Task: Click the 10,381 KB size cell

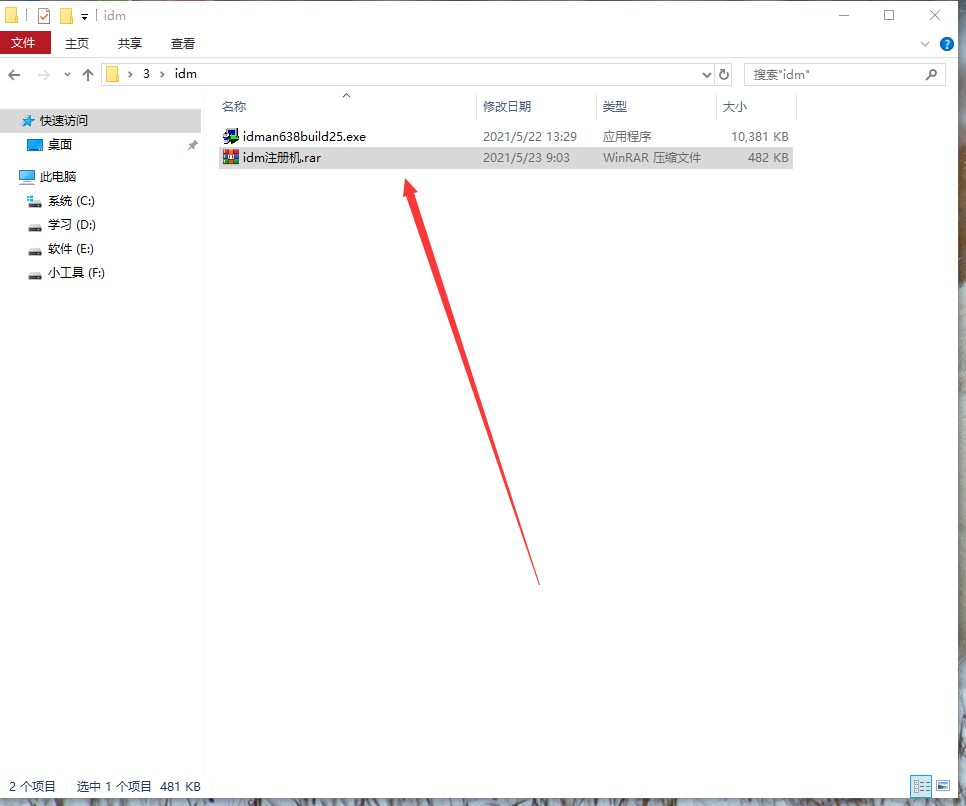Action: pos(760,137)
